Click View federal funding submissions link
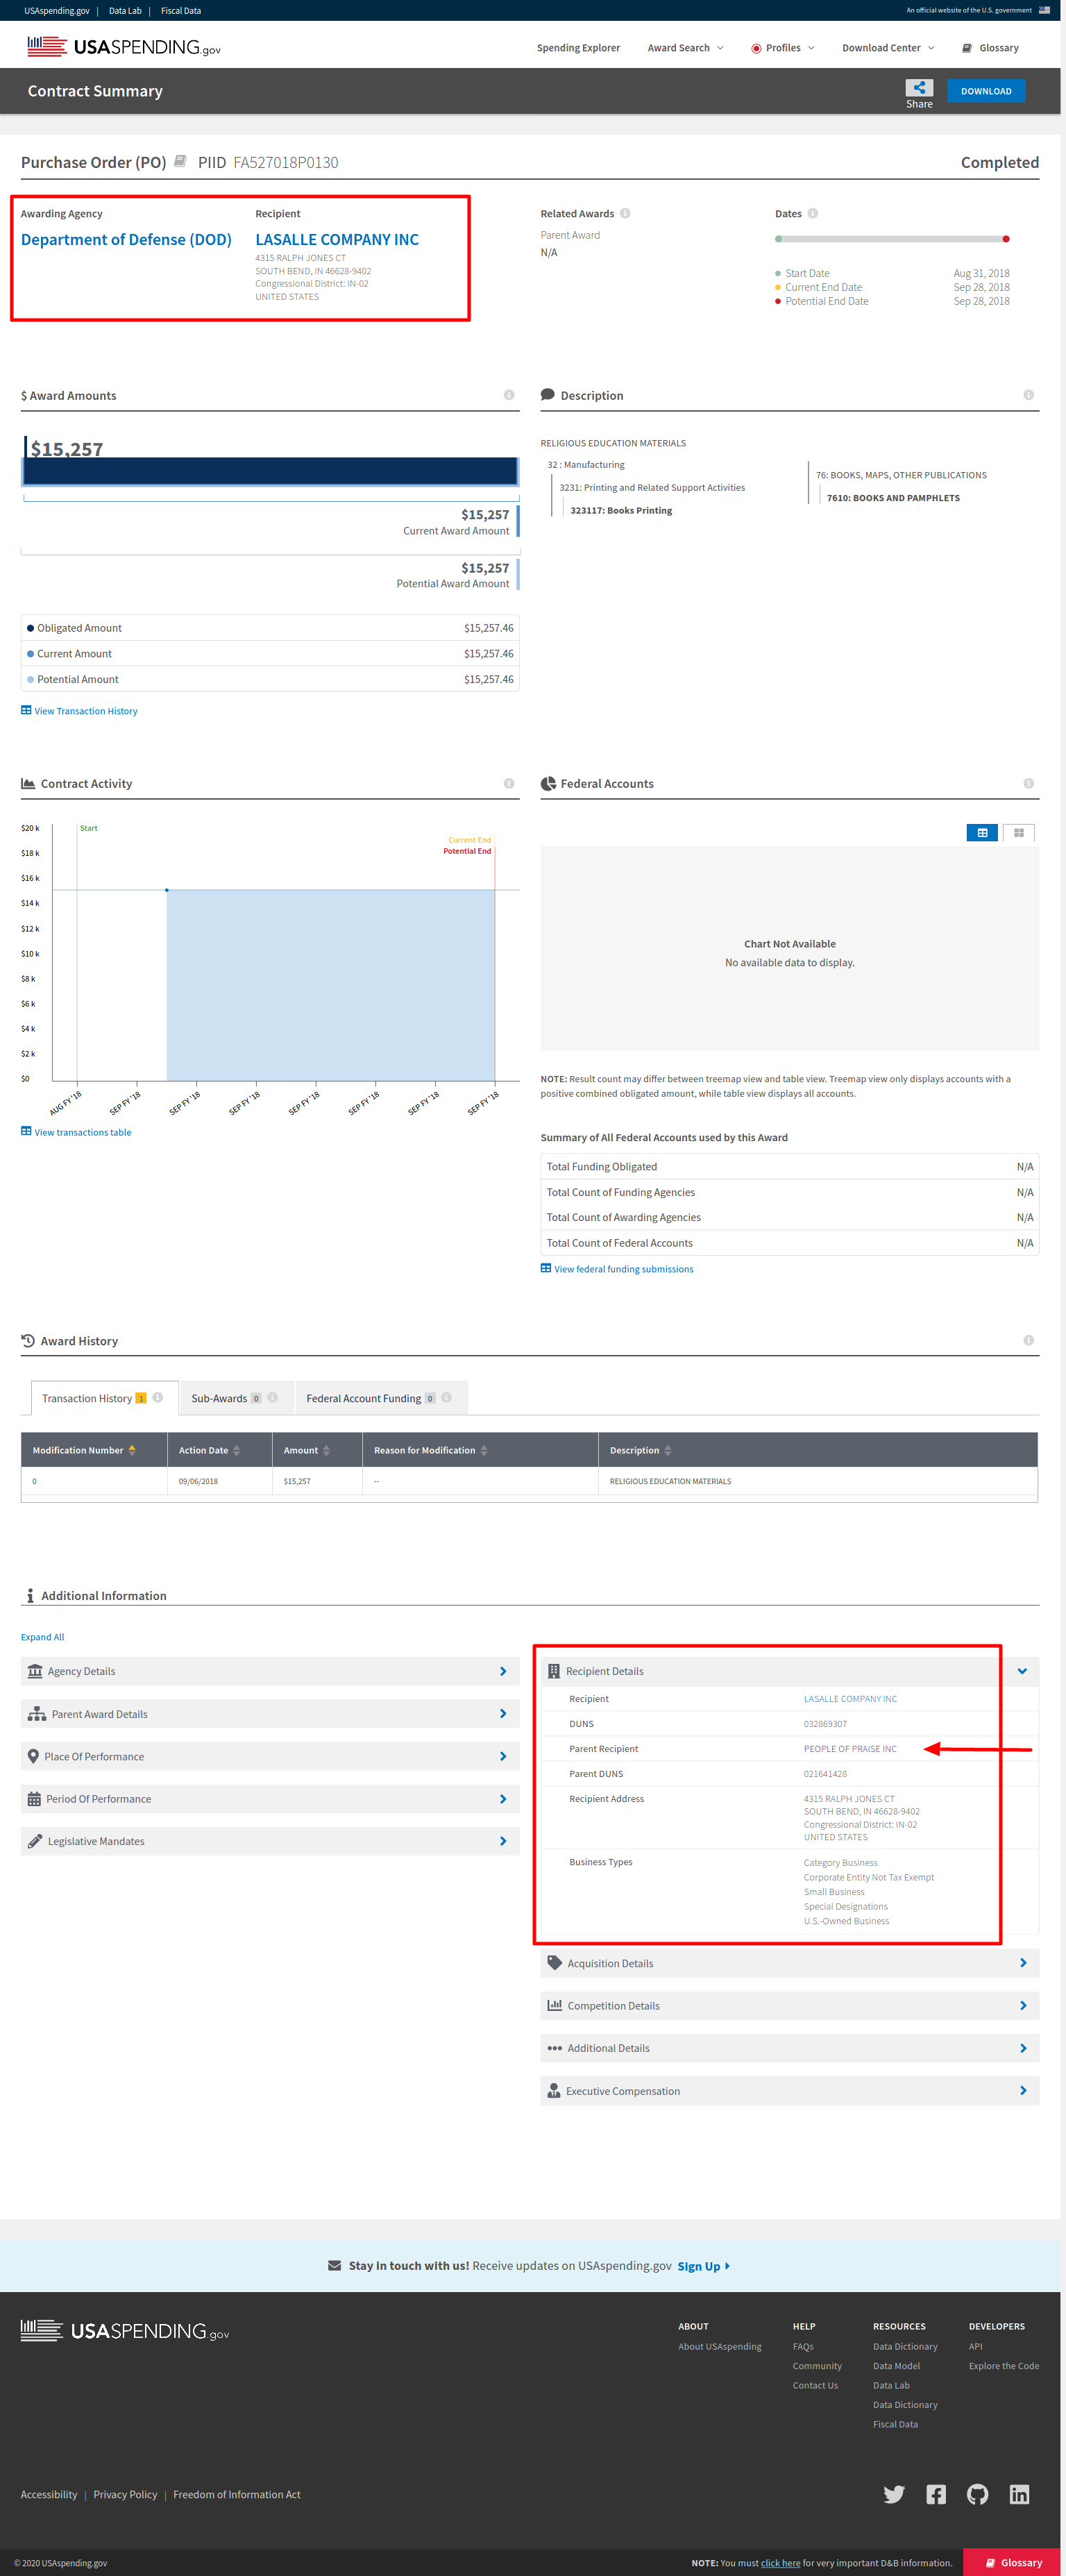 click(617, 1269)
